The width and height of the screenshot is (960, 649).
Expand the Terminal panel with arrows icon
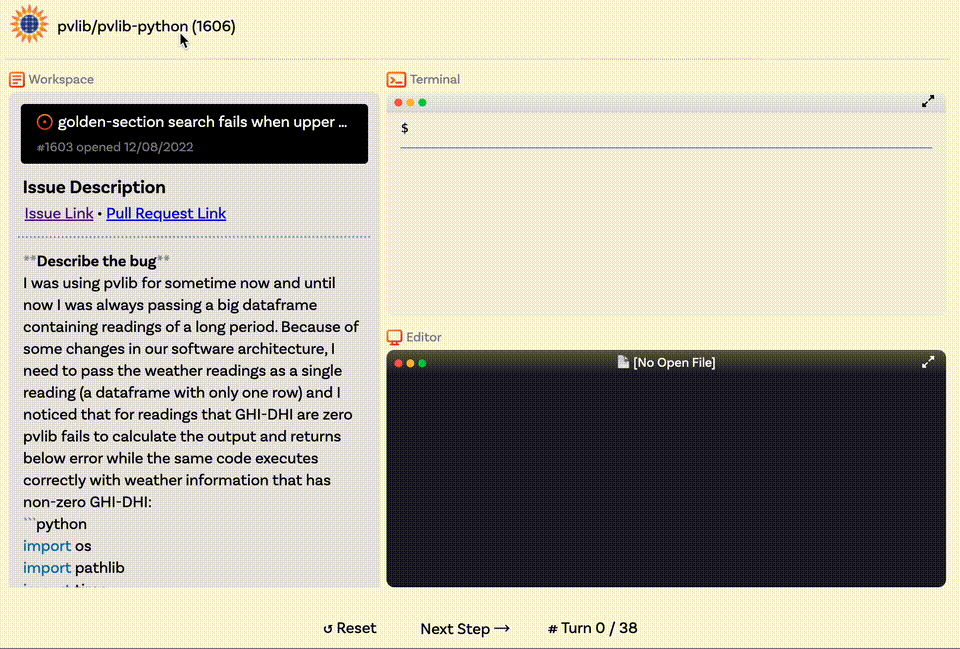(x=928, y=102)
